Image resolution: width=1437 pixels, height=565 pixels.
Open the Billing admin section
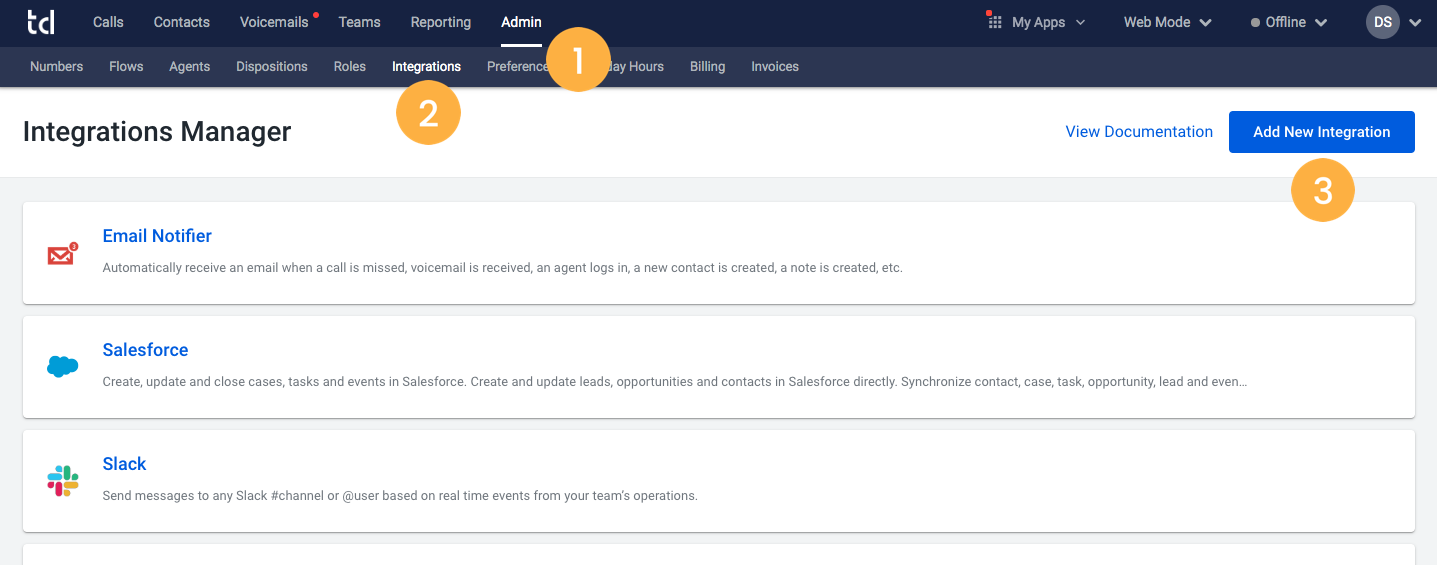coord(707,67)
